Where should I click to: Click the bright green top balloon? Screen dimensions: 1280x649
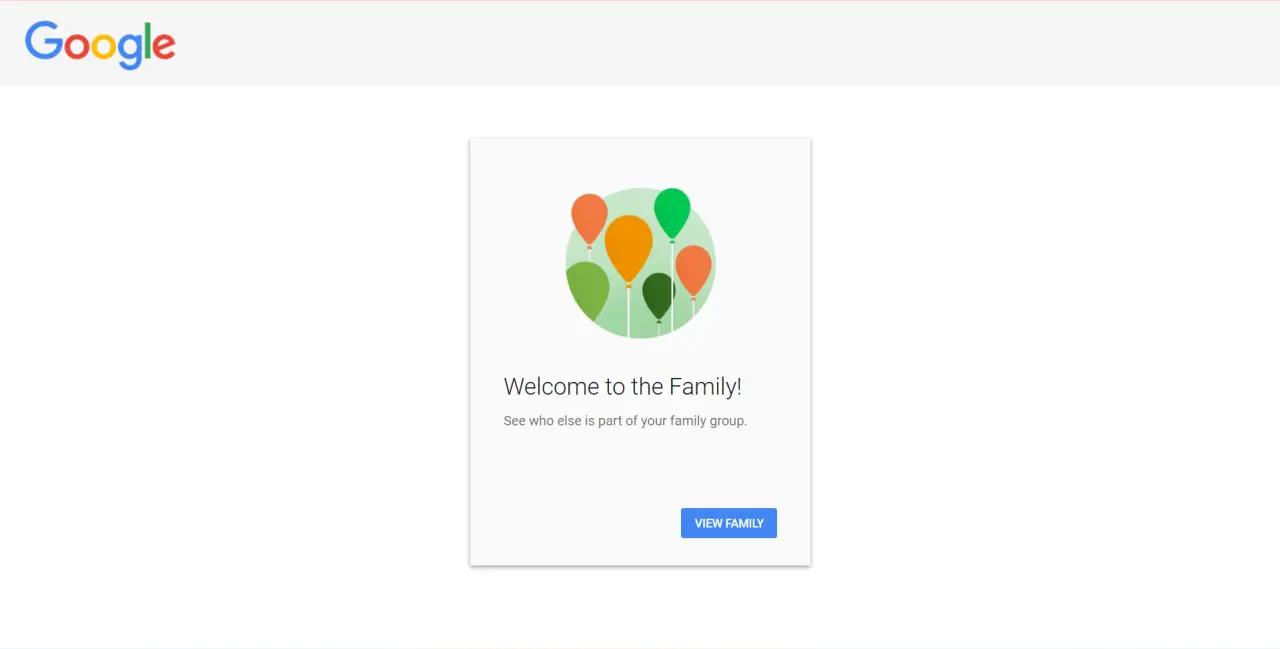672,213
